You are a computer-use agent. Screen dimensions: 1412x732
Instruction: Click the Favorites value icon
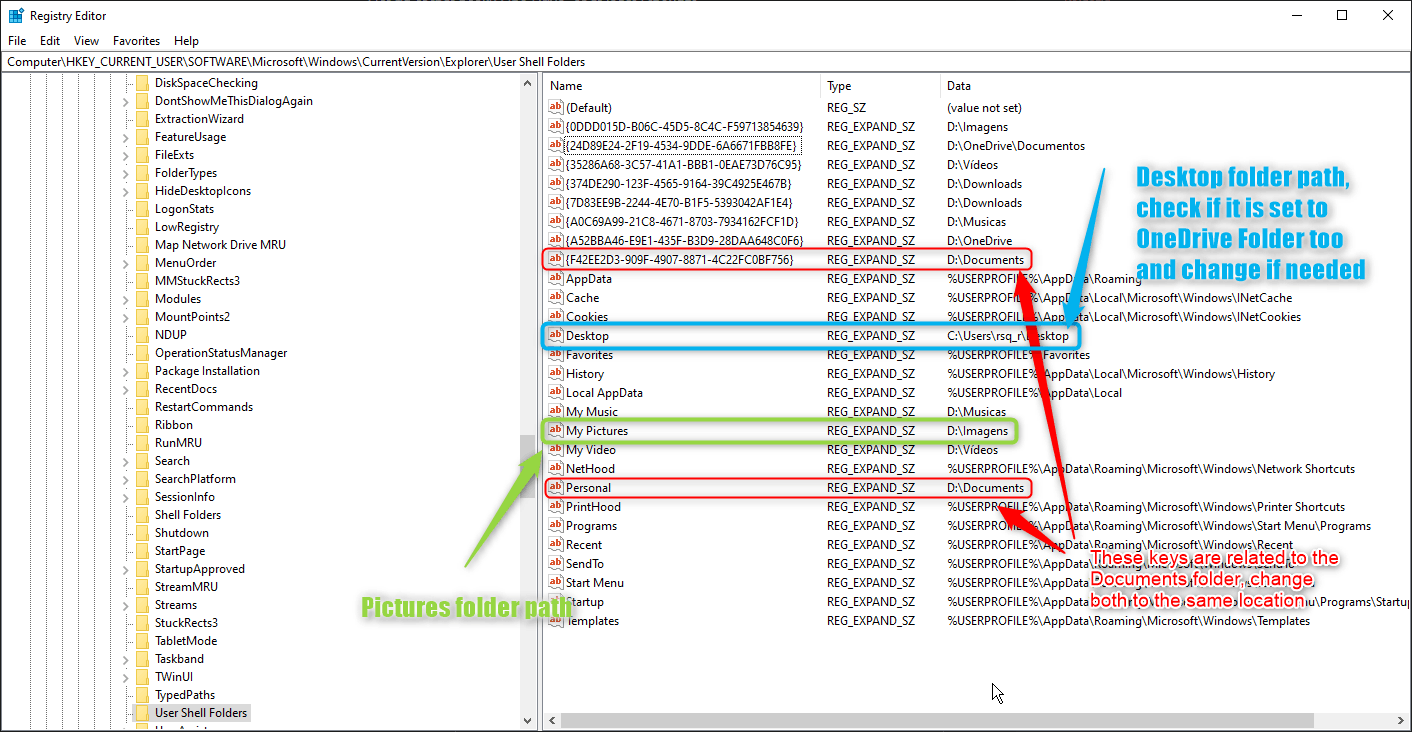pos(556,354)
